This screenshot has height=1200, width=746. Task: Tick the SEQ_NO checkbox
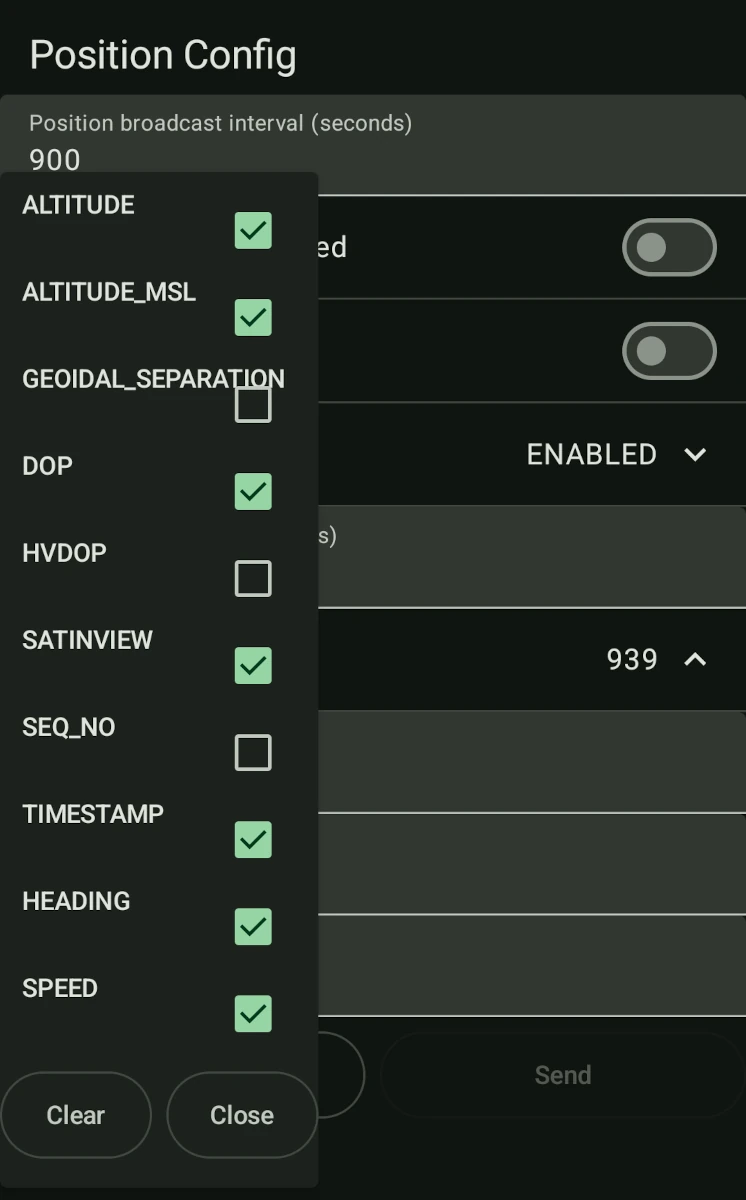253,752
